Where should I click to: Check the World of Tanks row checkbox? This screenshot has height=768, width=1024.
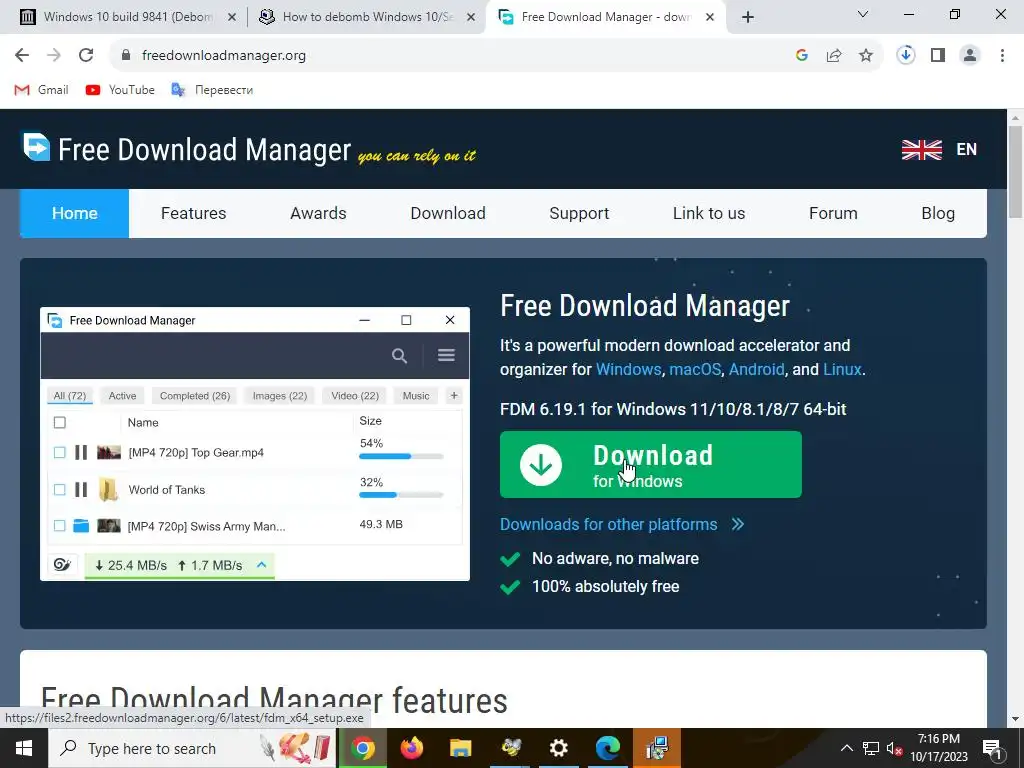point(59,490)
